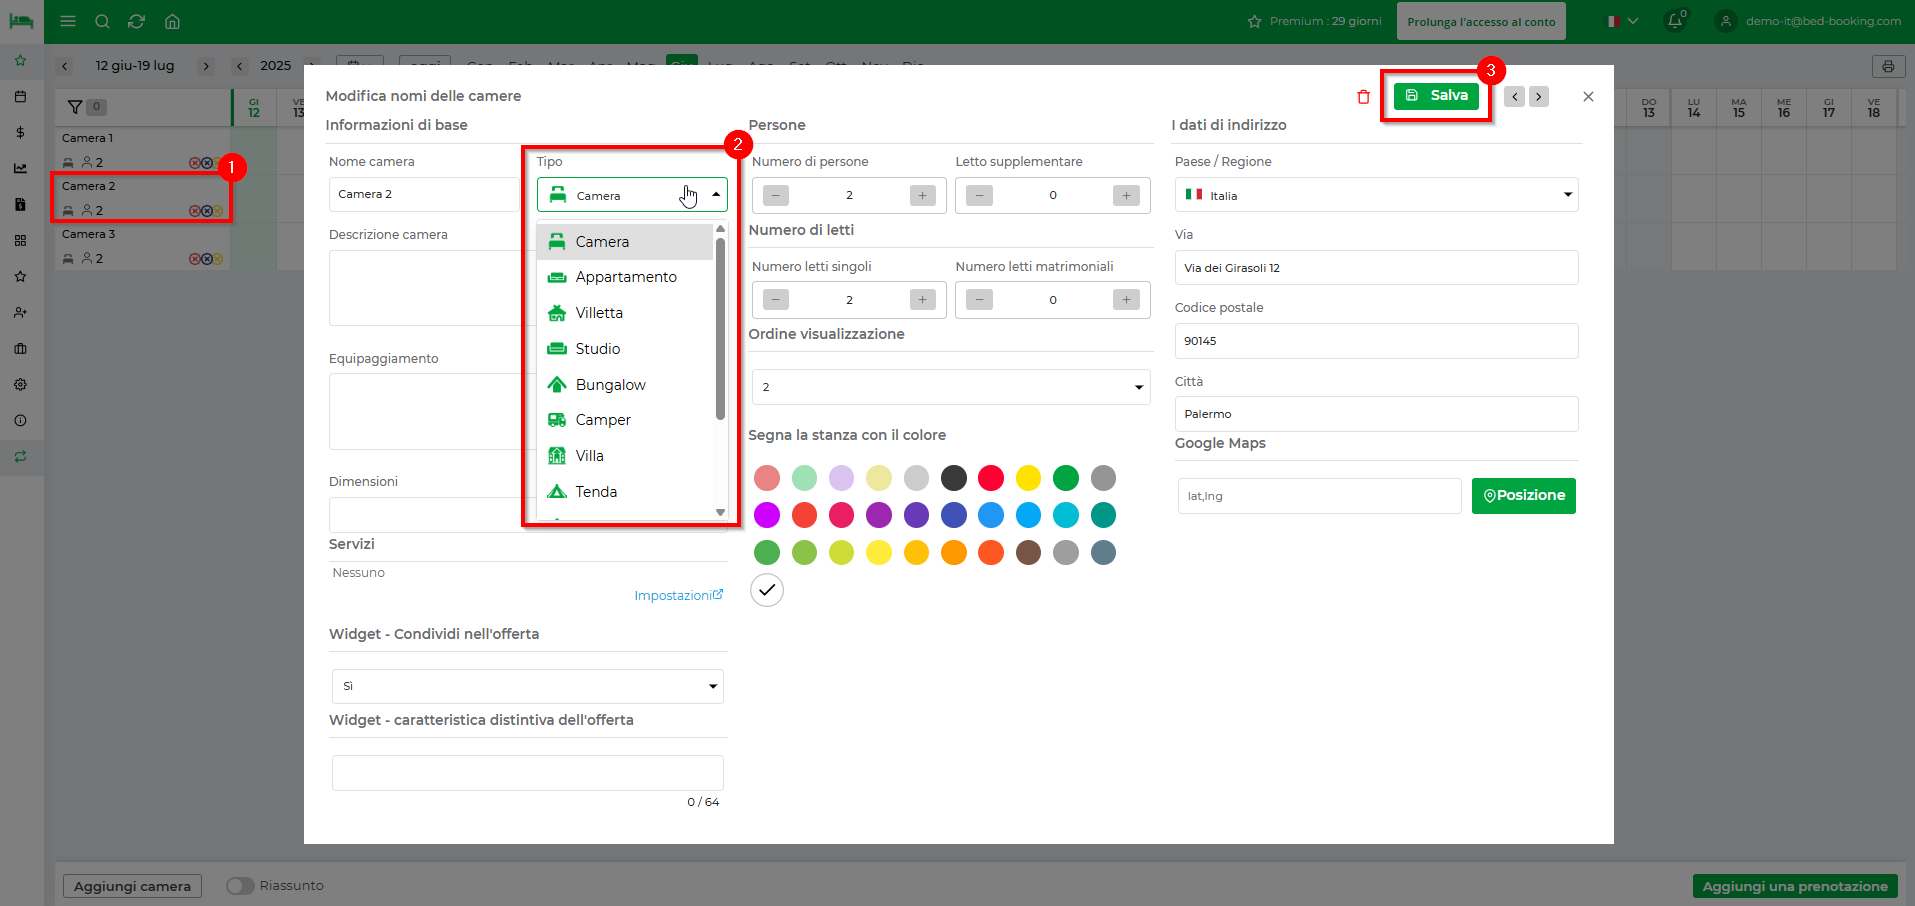The height and width of the screenshot is (906, 1915).
Task: Select Studio in Tipo list
Action: pyautogui.click(x=625, y=349)
